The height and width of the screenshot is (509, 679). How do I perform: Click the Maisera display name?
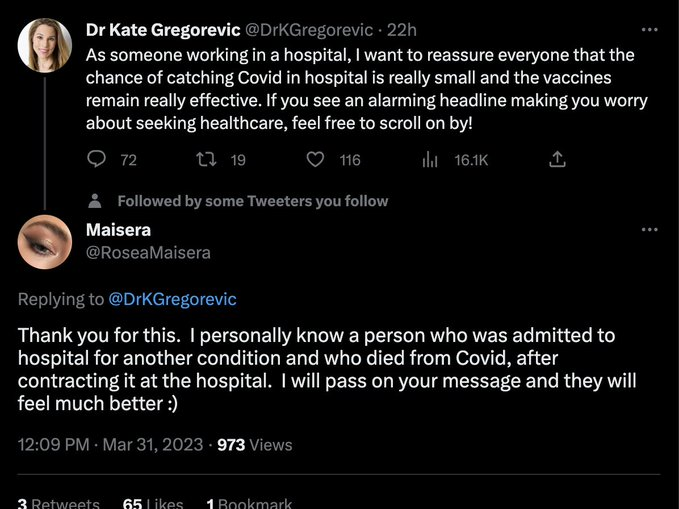(x=118, y=230)
